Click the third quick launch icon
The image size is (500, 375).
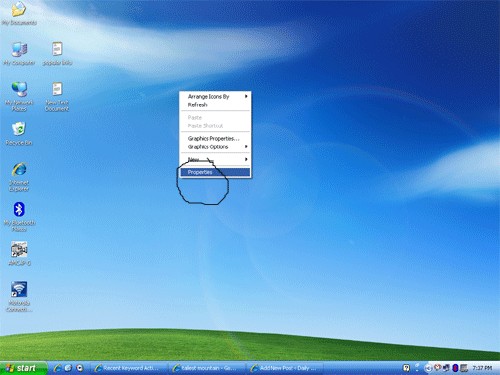(80, 368)
